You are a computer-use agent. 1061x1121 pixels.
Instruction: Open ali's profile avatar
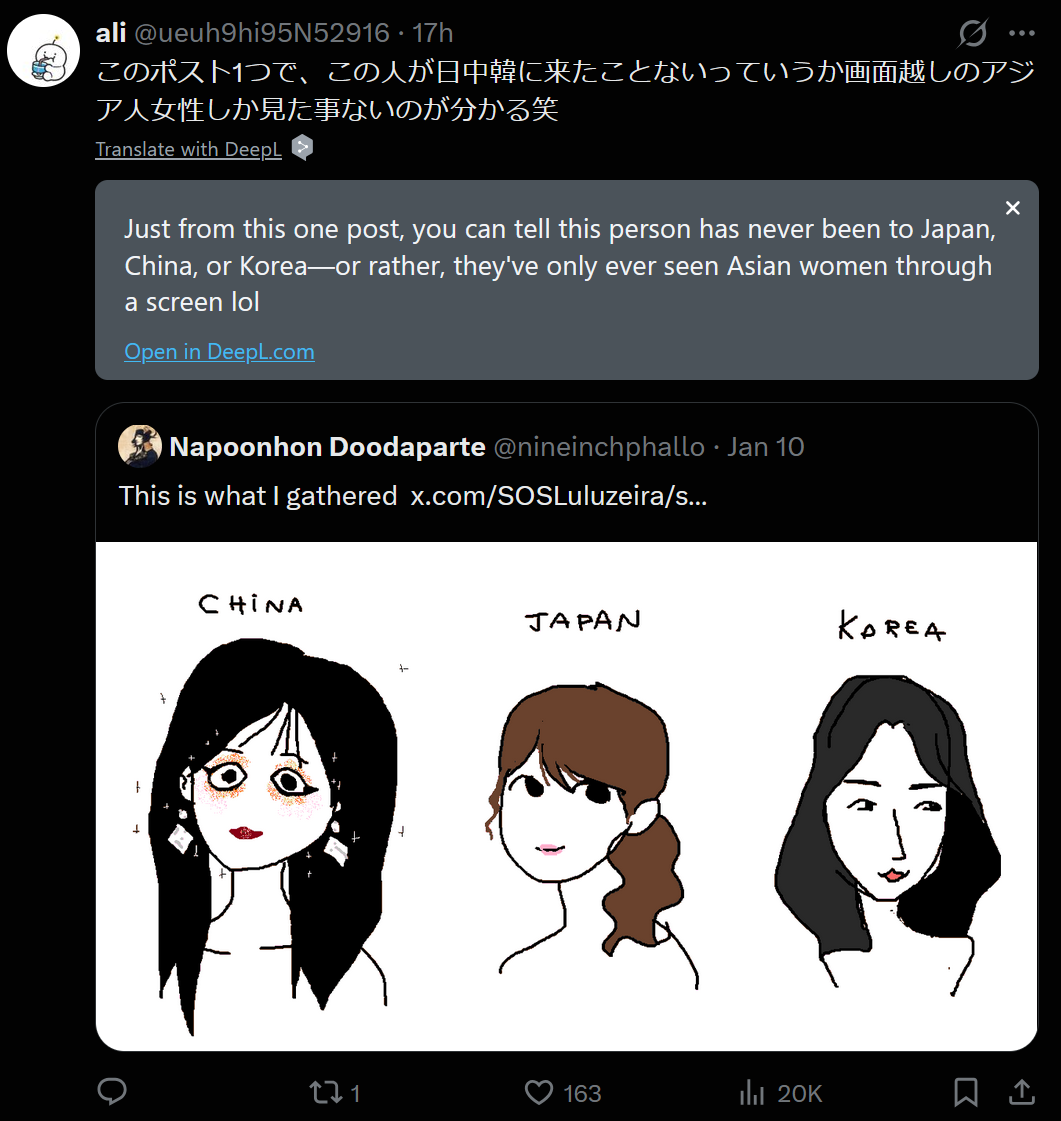43,50
